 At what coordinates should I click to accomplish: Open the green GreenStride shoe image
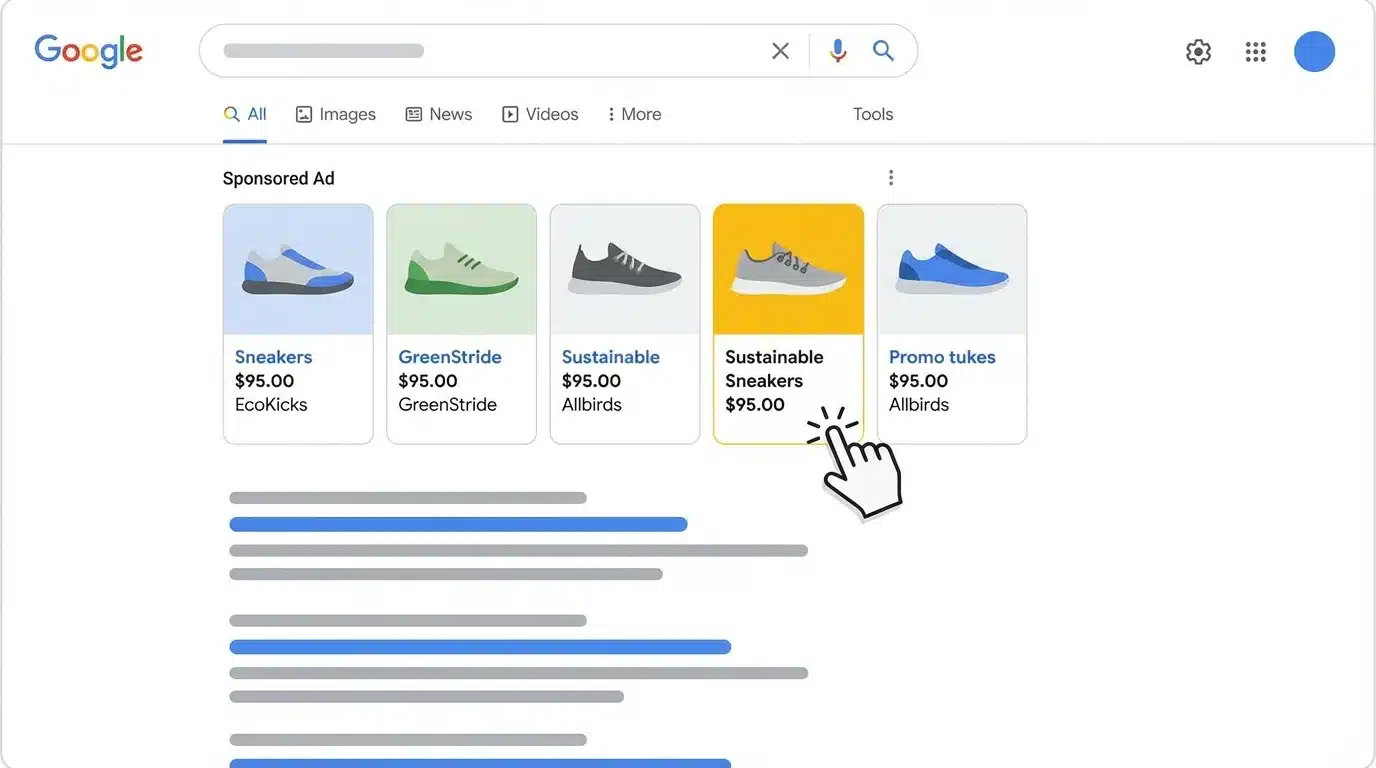(461, 270)
